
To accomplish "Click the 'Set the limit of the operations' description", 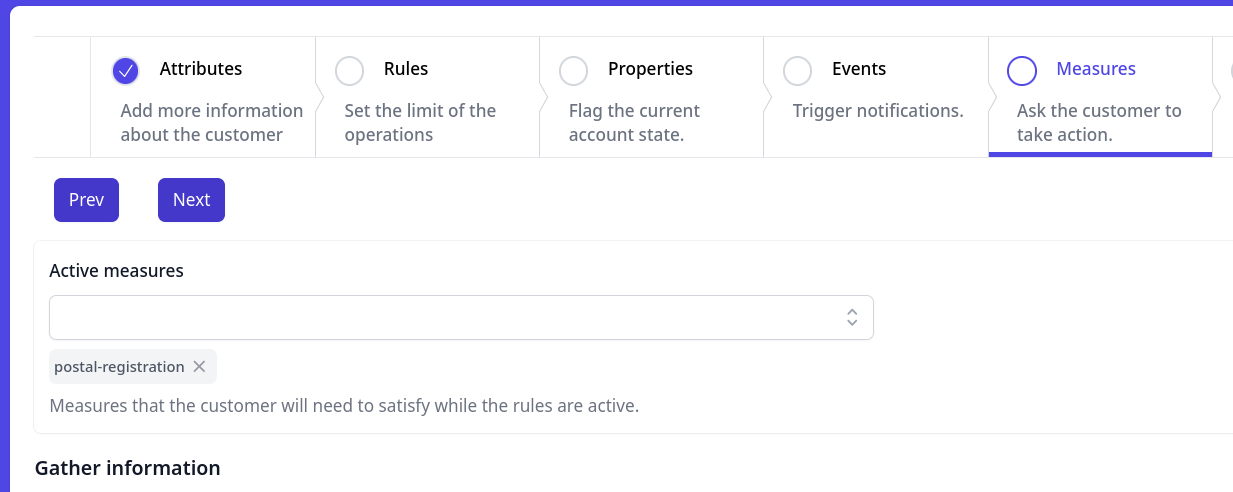I will [420, 123].
